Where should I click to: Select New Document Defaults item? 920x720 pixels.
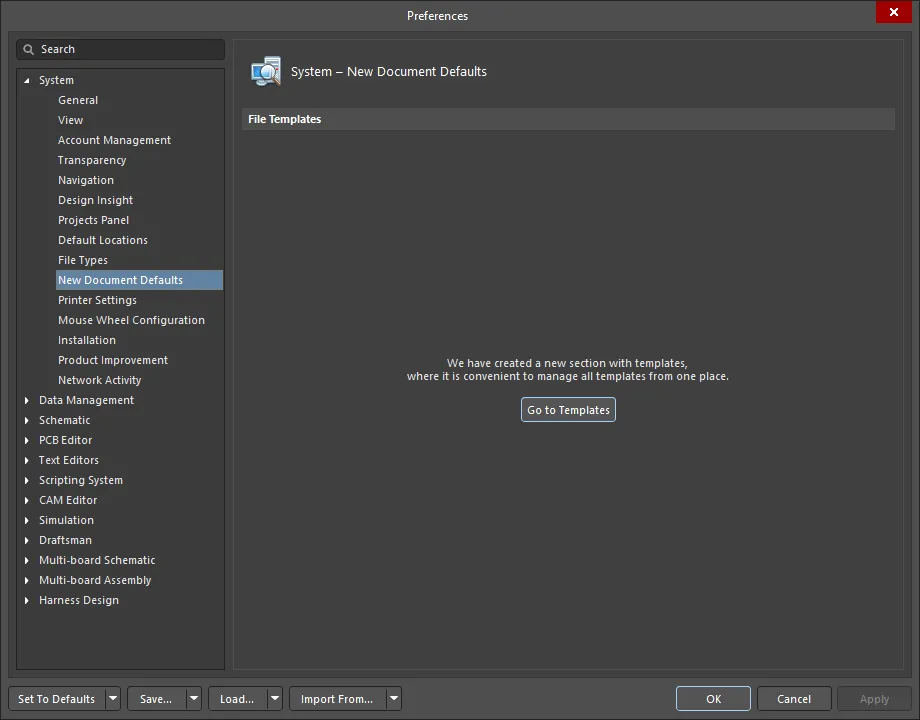(x=139, y=280)
